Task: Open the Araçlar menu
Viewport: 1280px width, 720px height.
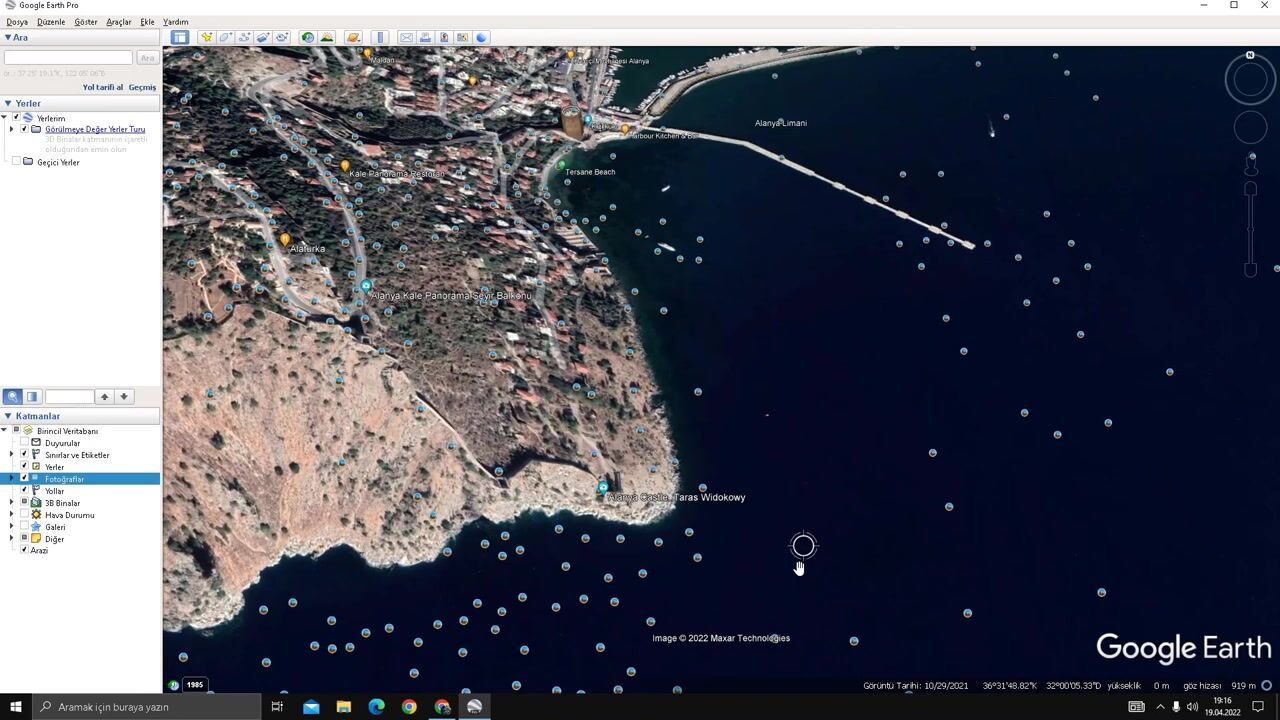Action: click(118, 21)
